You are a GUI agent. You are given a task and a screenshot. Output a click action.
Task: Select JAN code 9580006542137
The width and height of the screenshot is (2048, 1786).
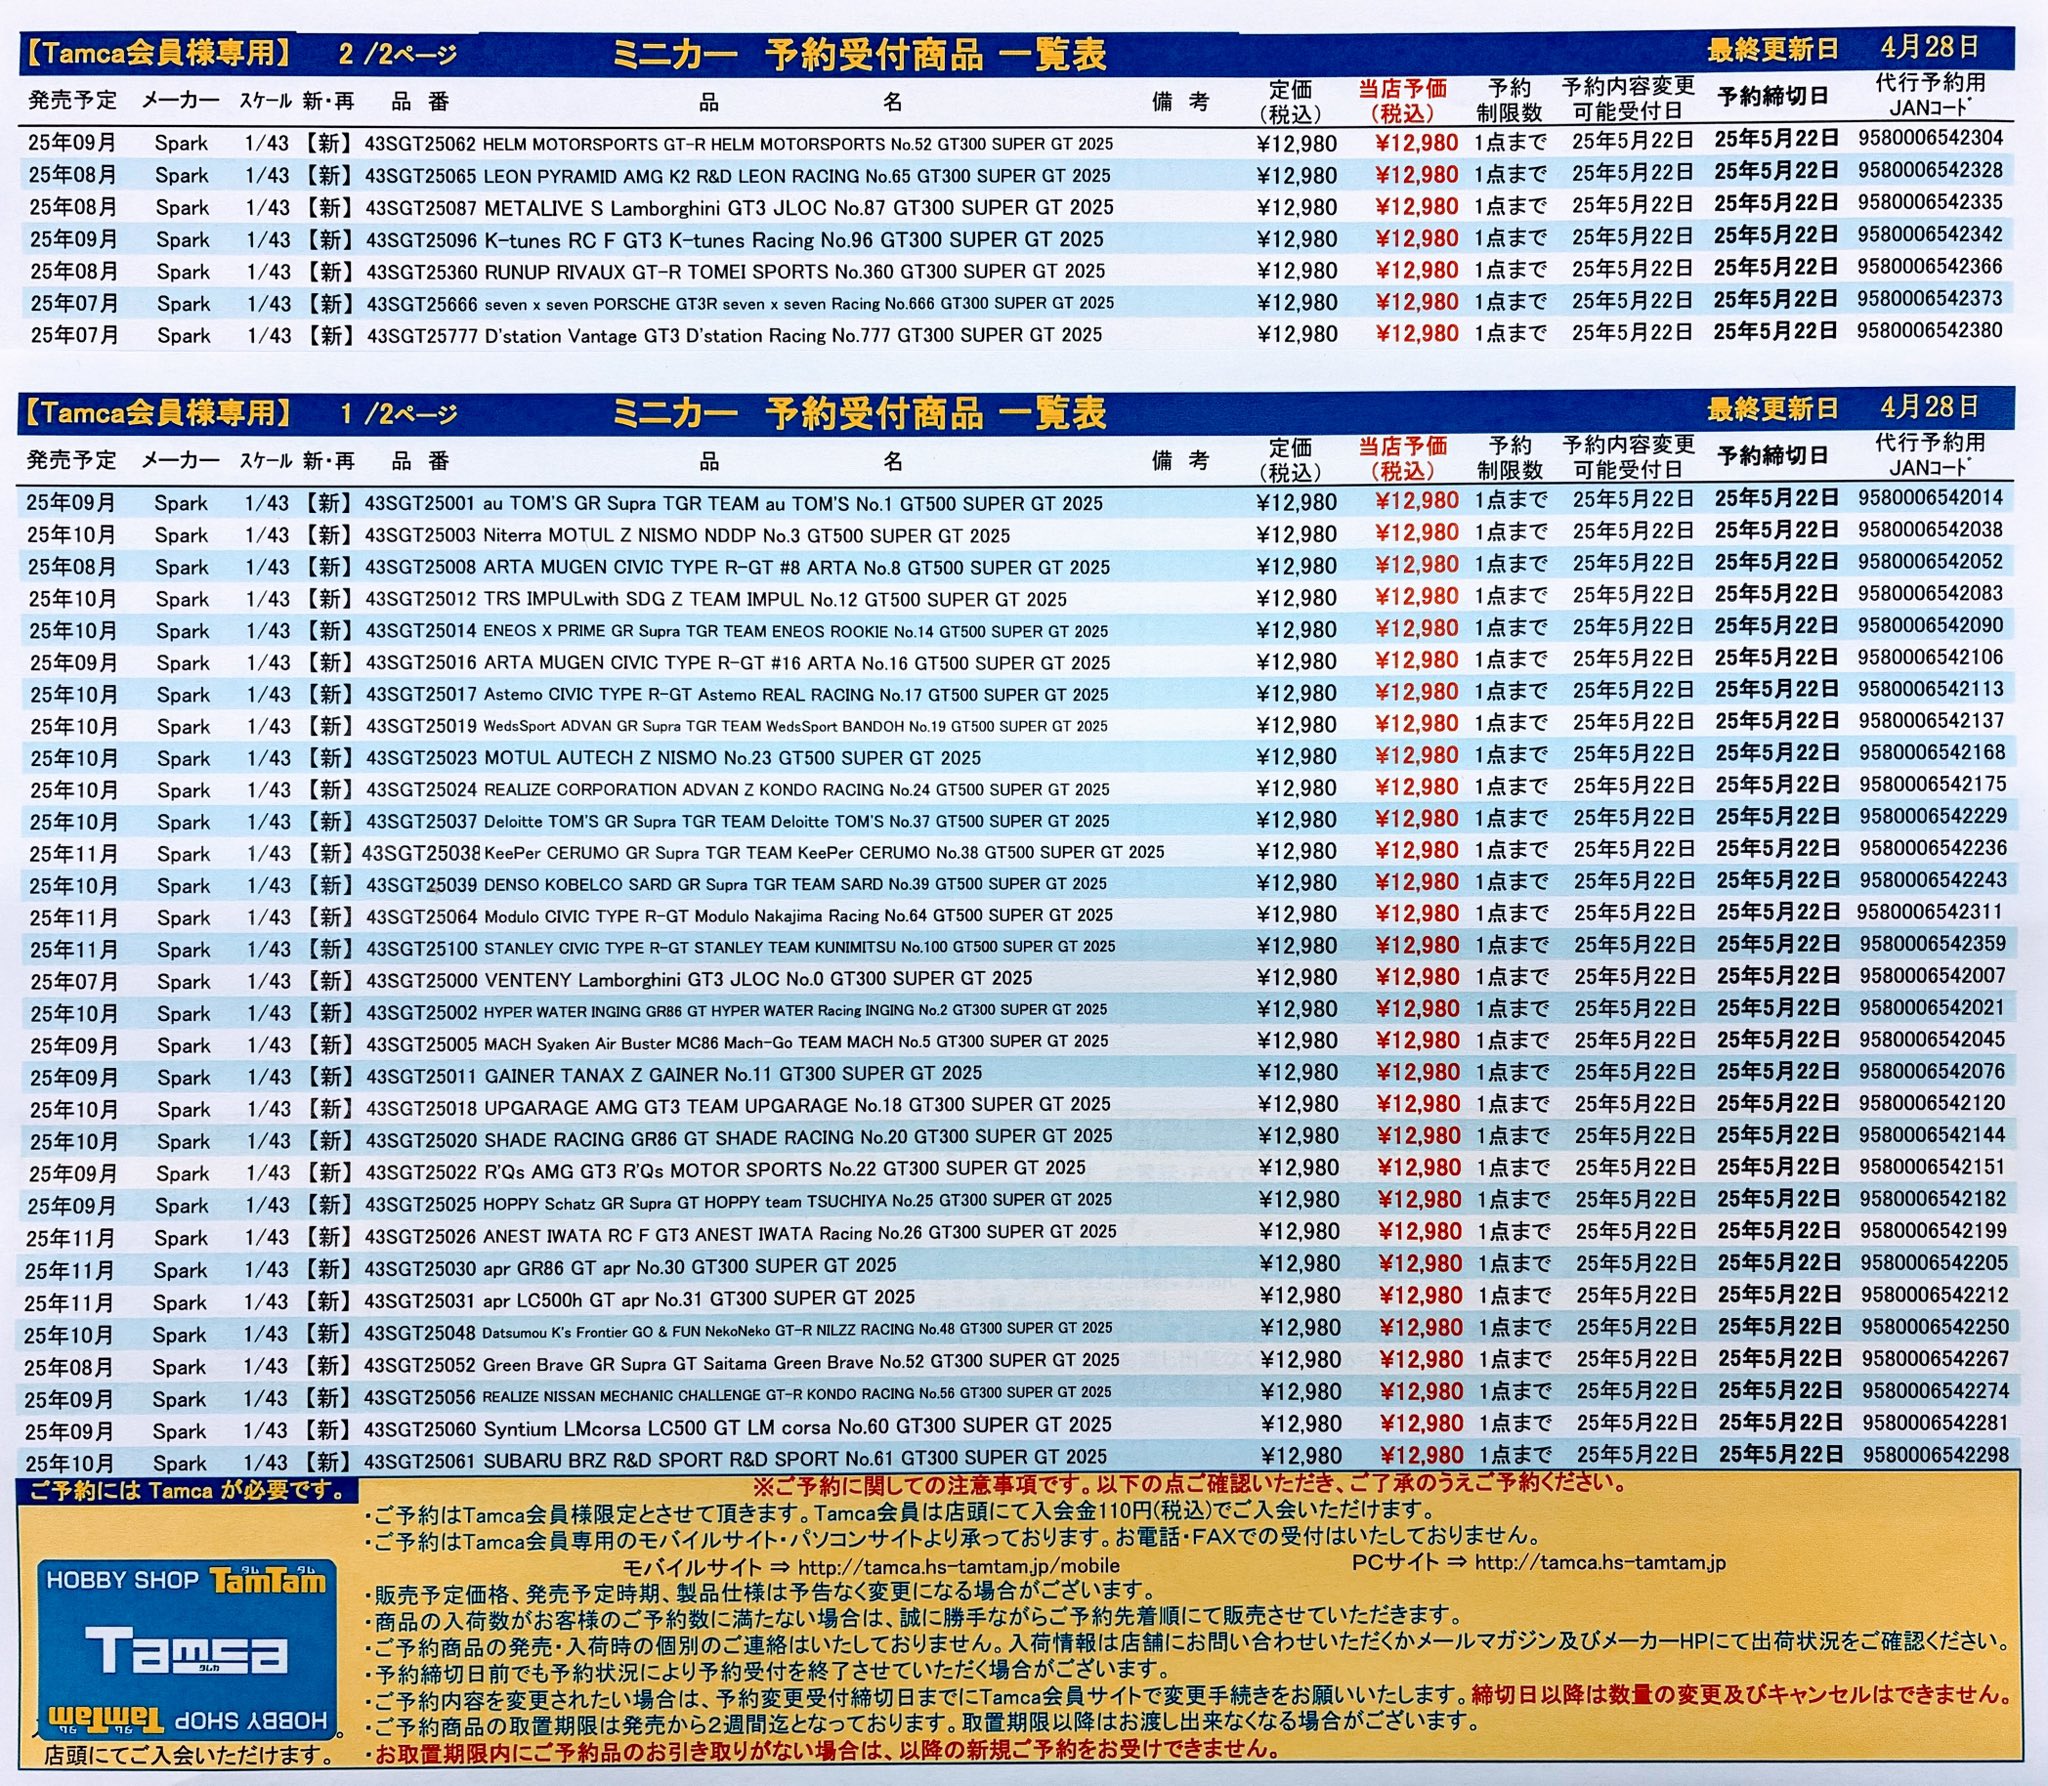click(x=1931, y=721)
